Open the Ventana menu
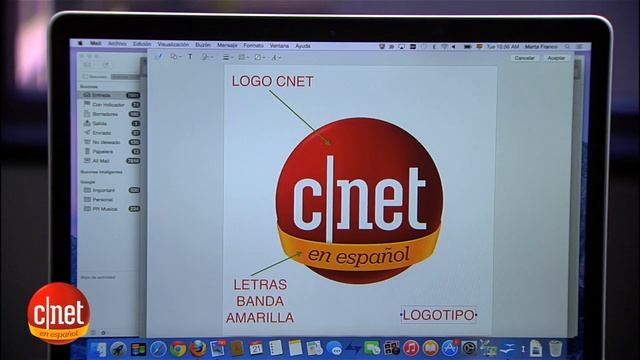Viewport: 640px width, 360px height. pos(279,46)
